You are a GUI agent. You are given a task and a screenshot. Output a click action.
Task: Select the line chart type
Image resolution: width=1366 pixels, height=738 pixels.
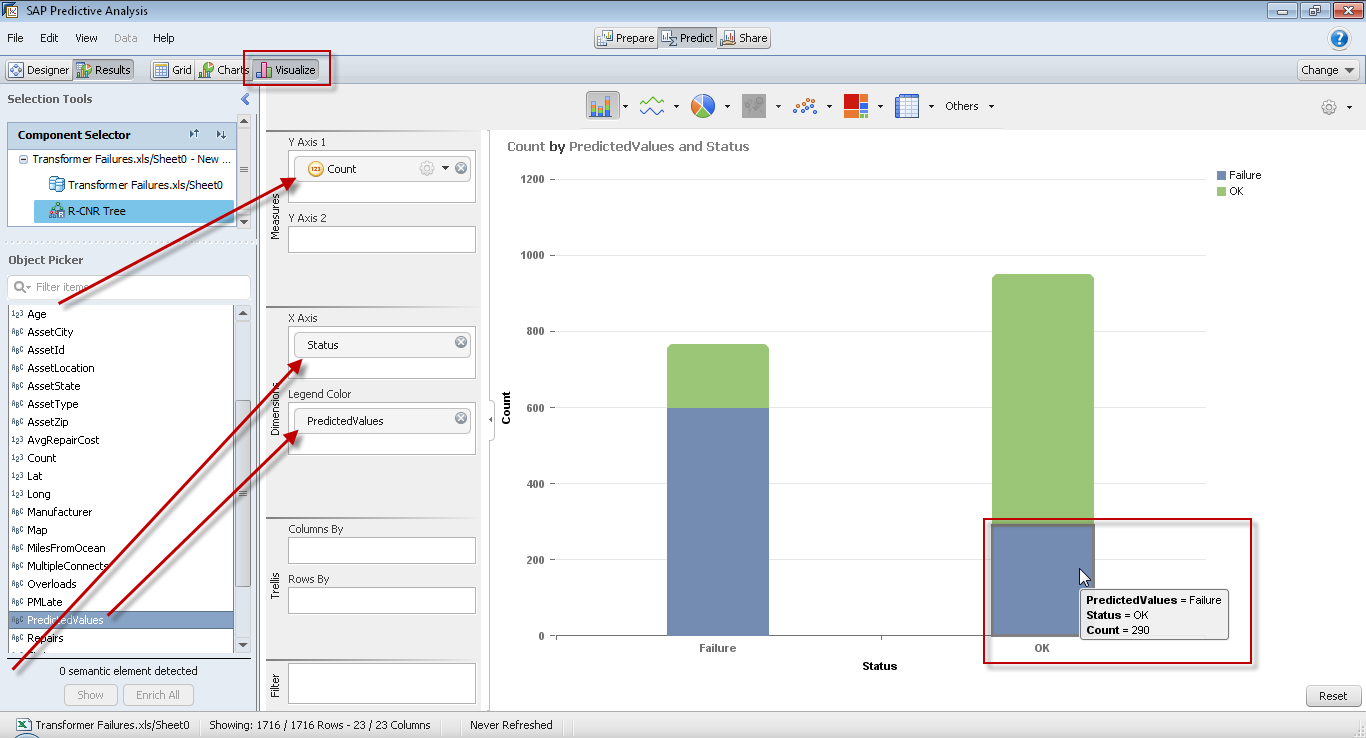click(x=653, y=106)
